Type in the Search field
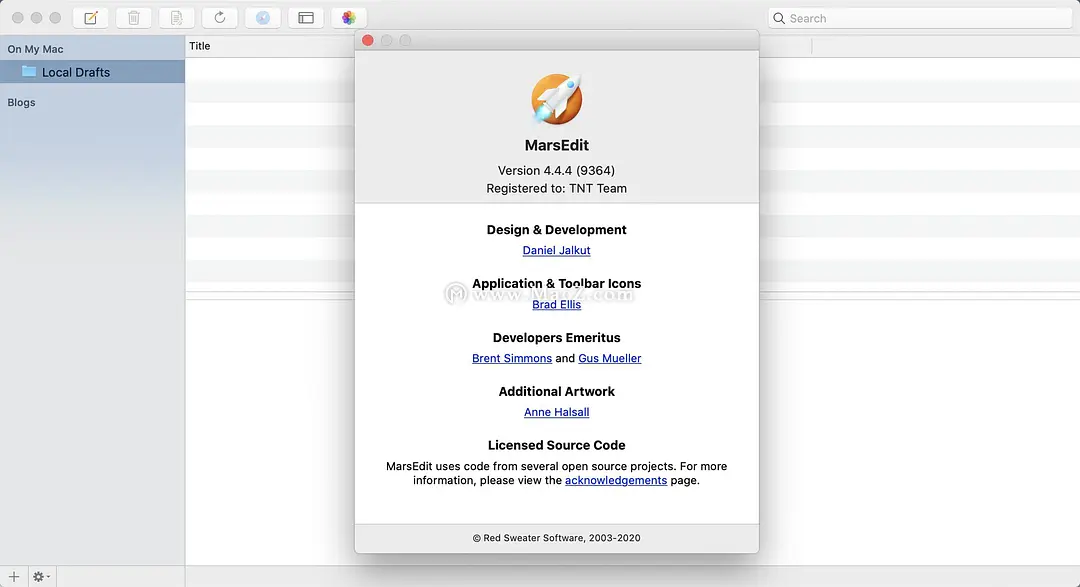1080x587 pixels. (x=920, y=19)
